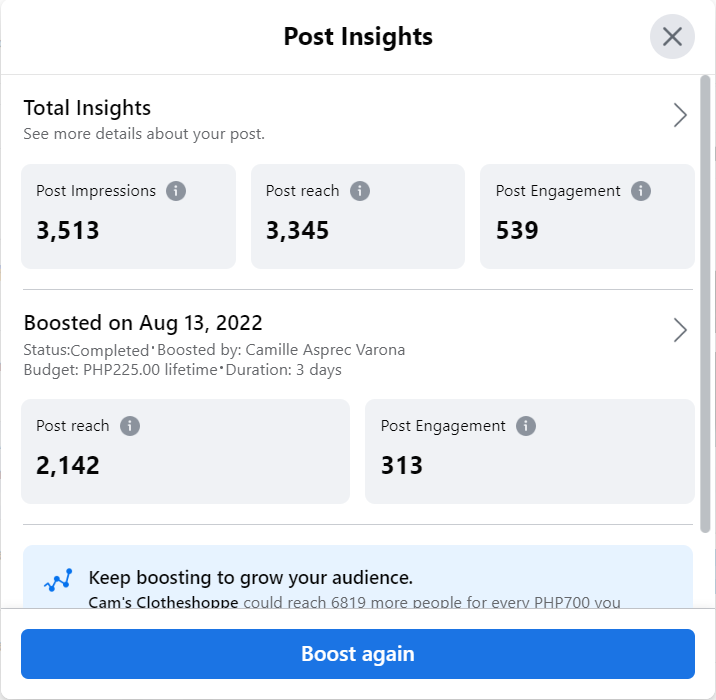Click the Total Insights heading
The width and height of the screenshot is (716, 700).
click(87, 108)
